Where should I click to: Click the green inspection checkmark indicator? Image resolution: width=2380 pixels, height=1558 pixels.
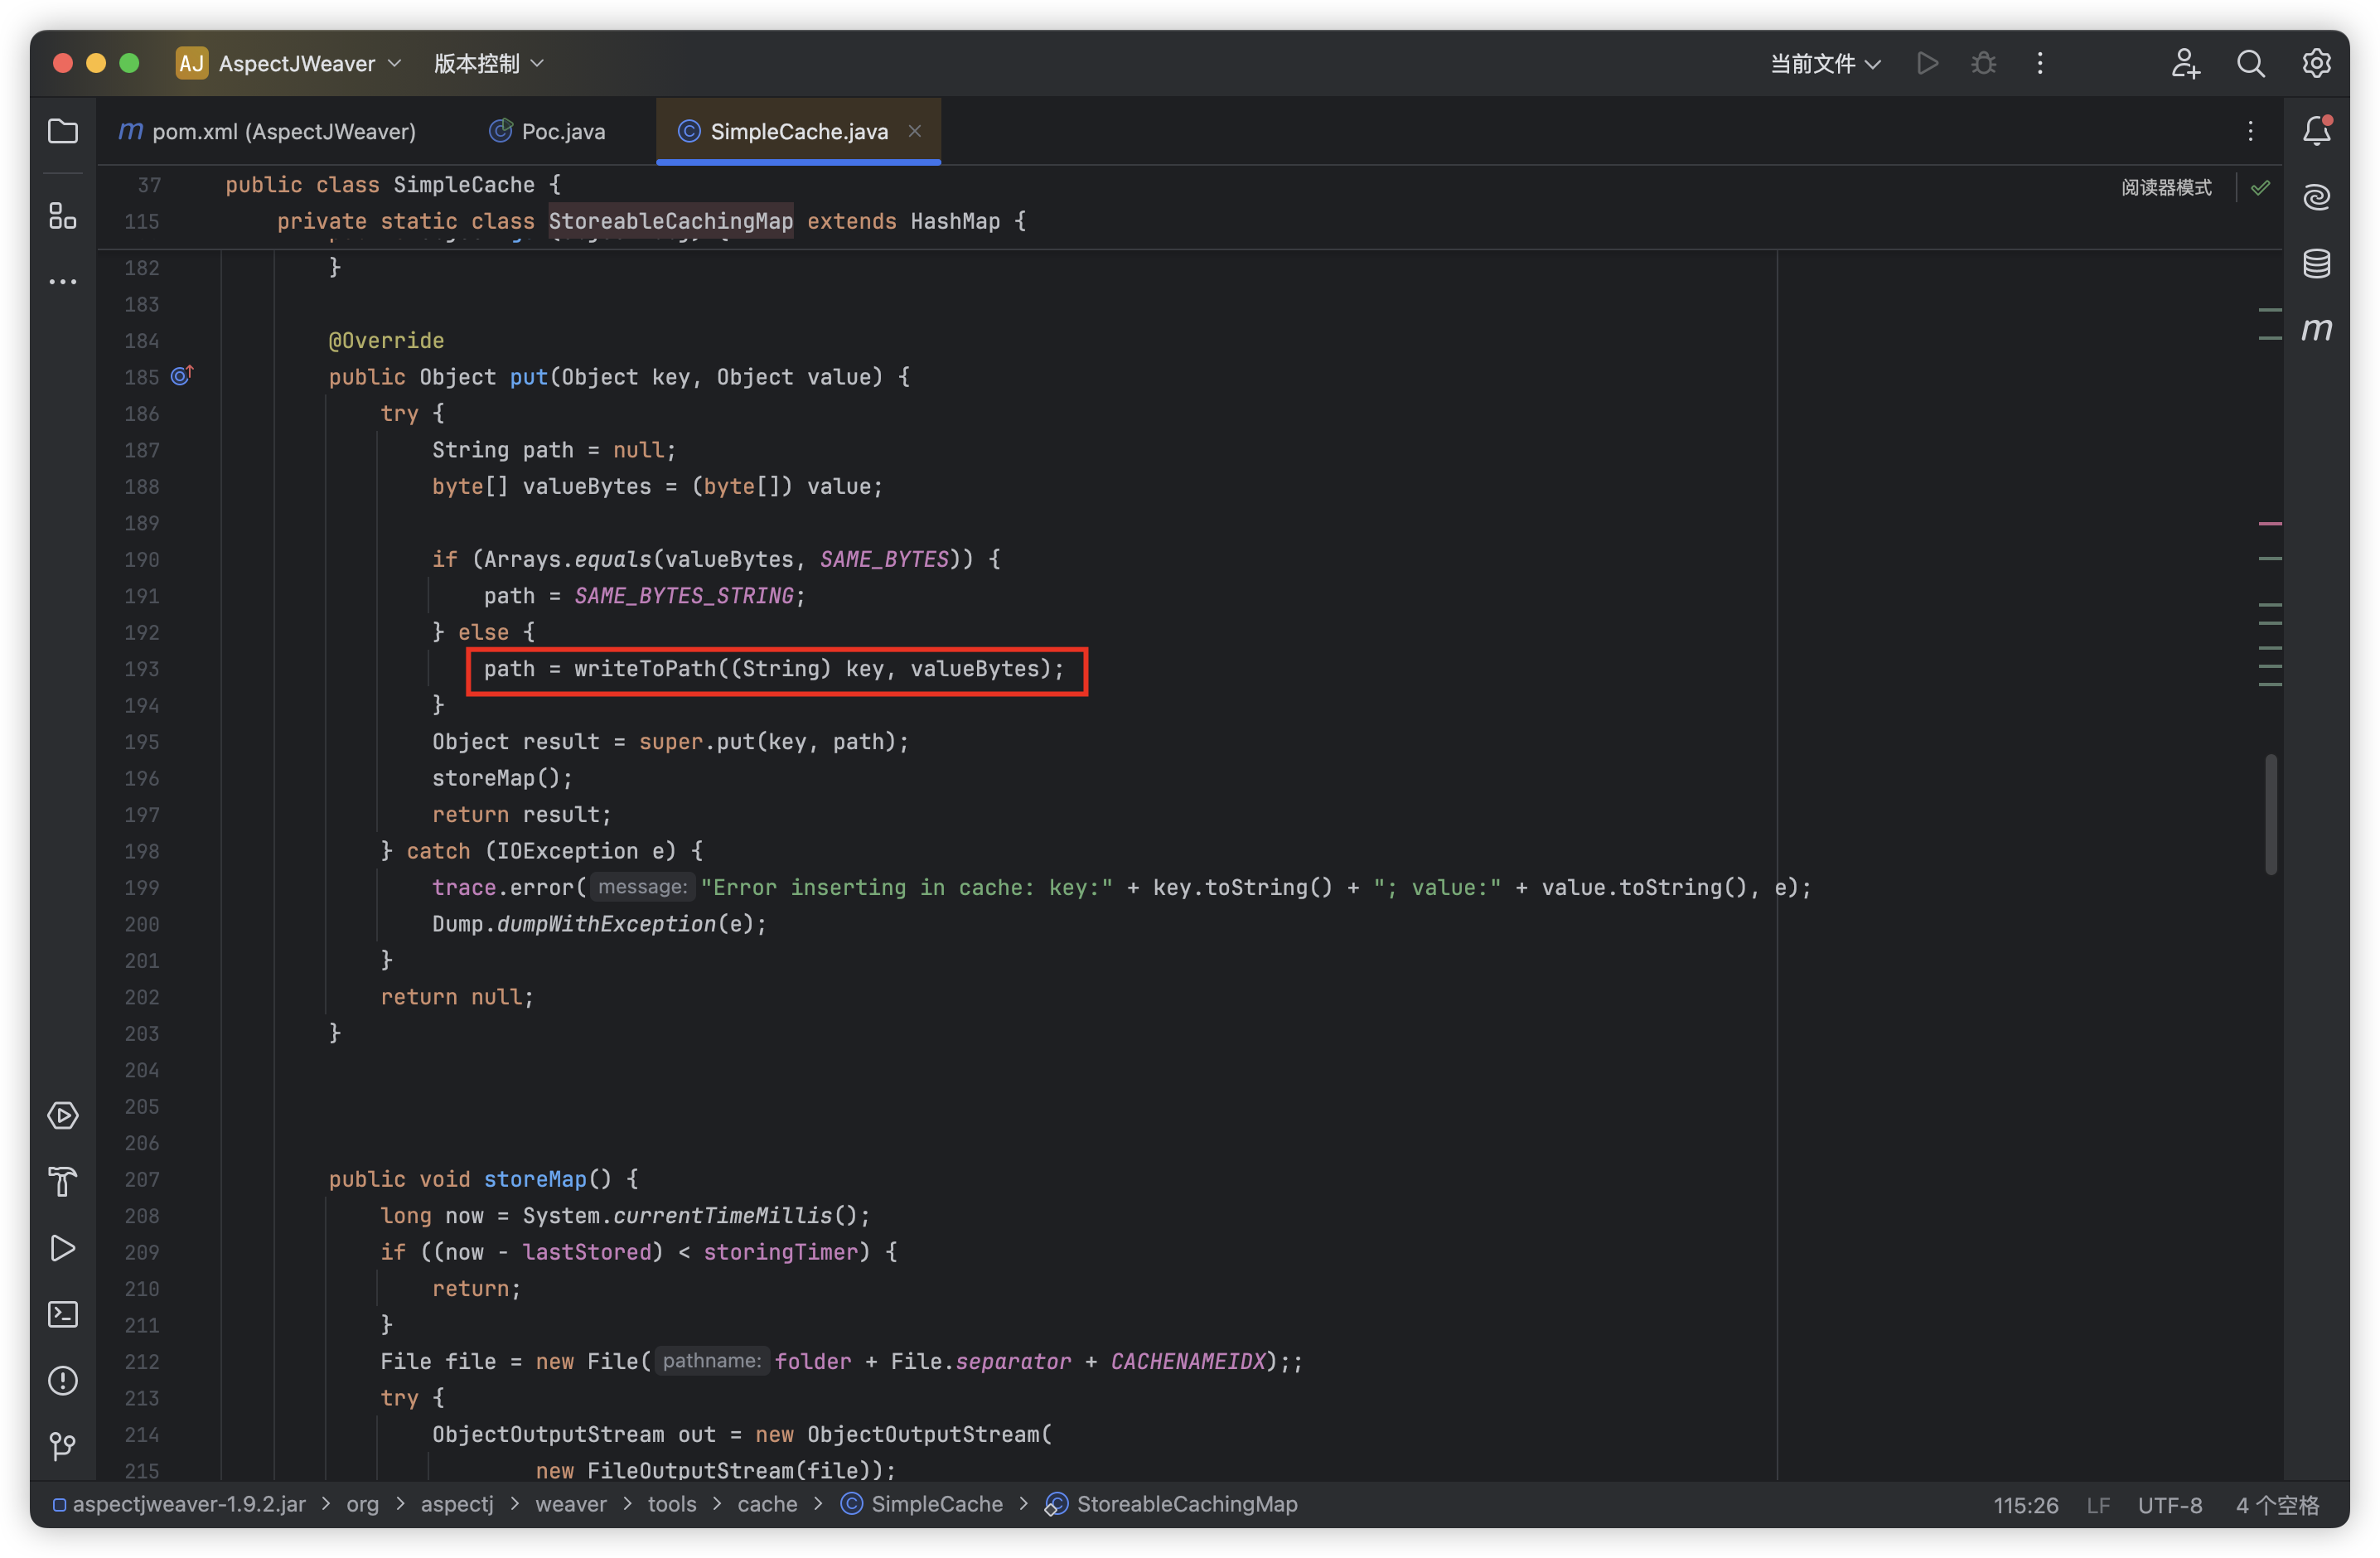2260,187
